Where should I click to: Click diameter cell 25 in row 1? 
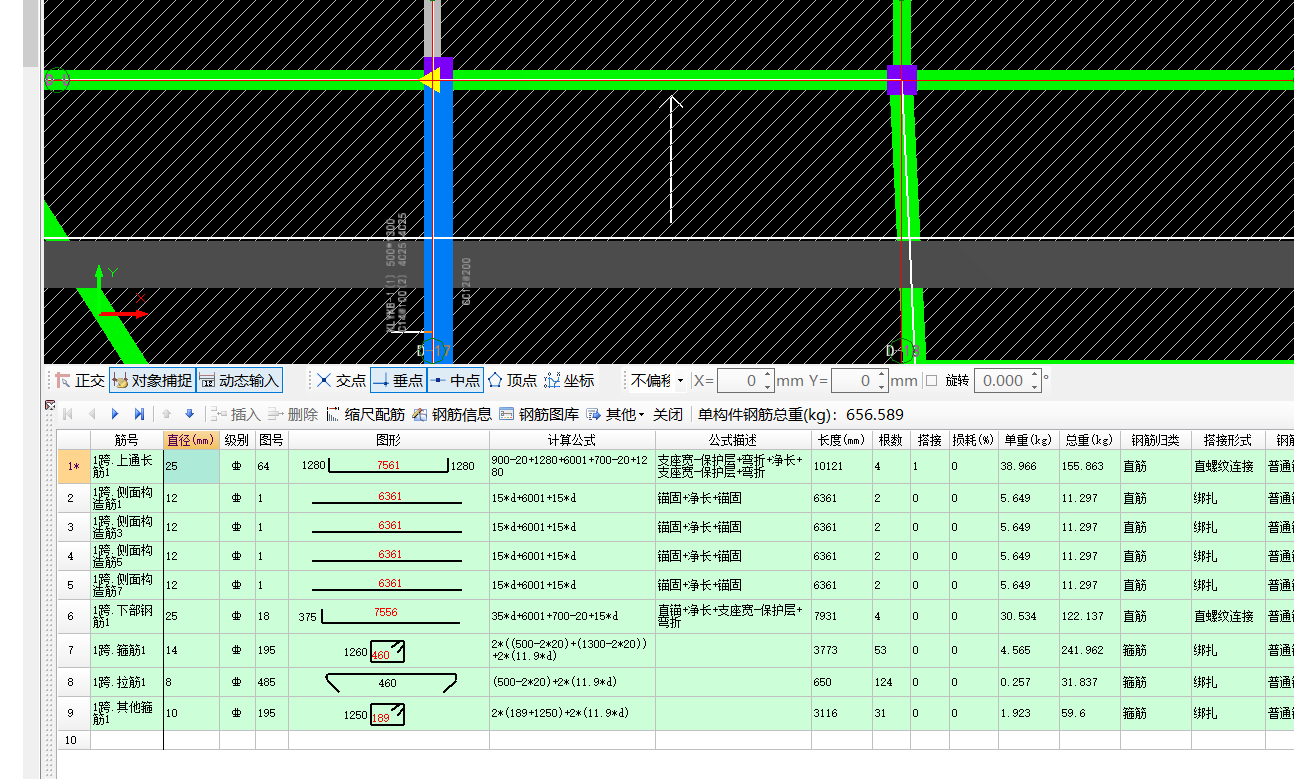pyautogui.click(x=191, y=467)
